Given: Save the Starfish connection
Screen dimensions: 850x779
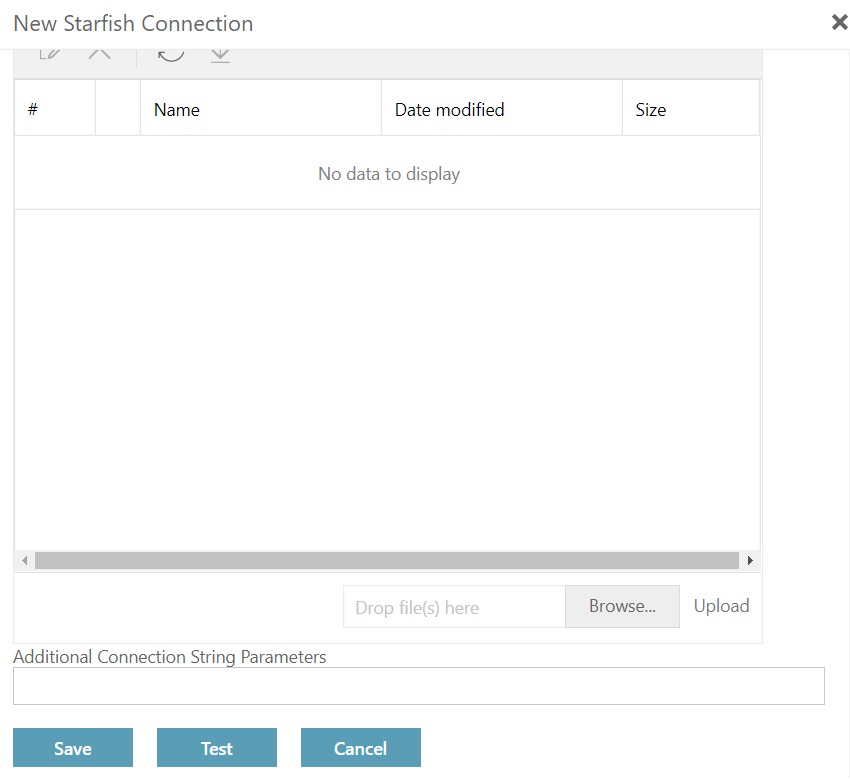Looking at the screenshot, I should point(73,748).
